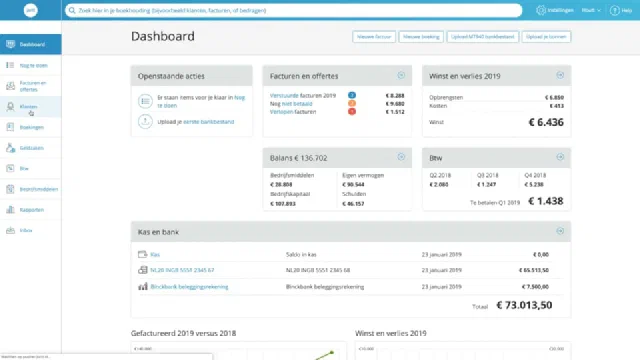Open the Verlopen facturen link
The image size is (640, 360).
pyautogui.click(x=282, y=112)
